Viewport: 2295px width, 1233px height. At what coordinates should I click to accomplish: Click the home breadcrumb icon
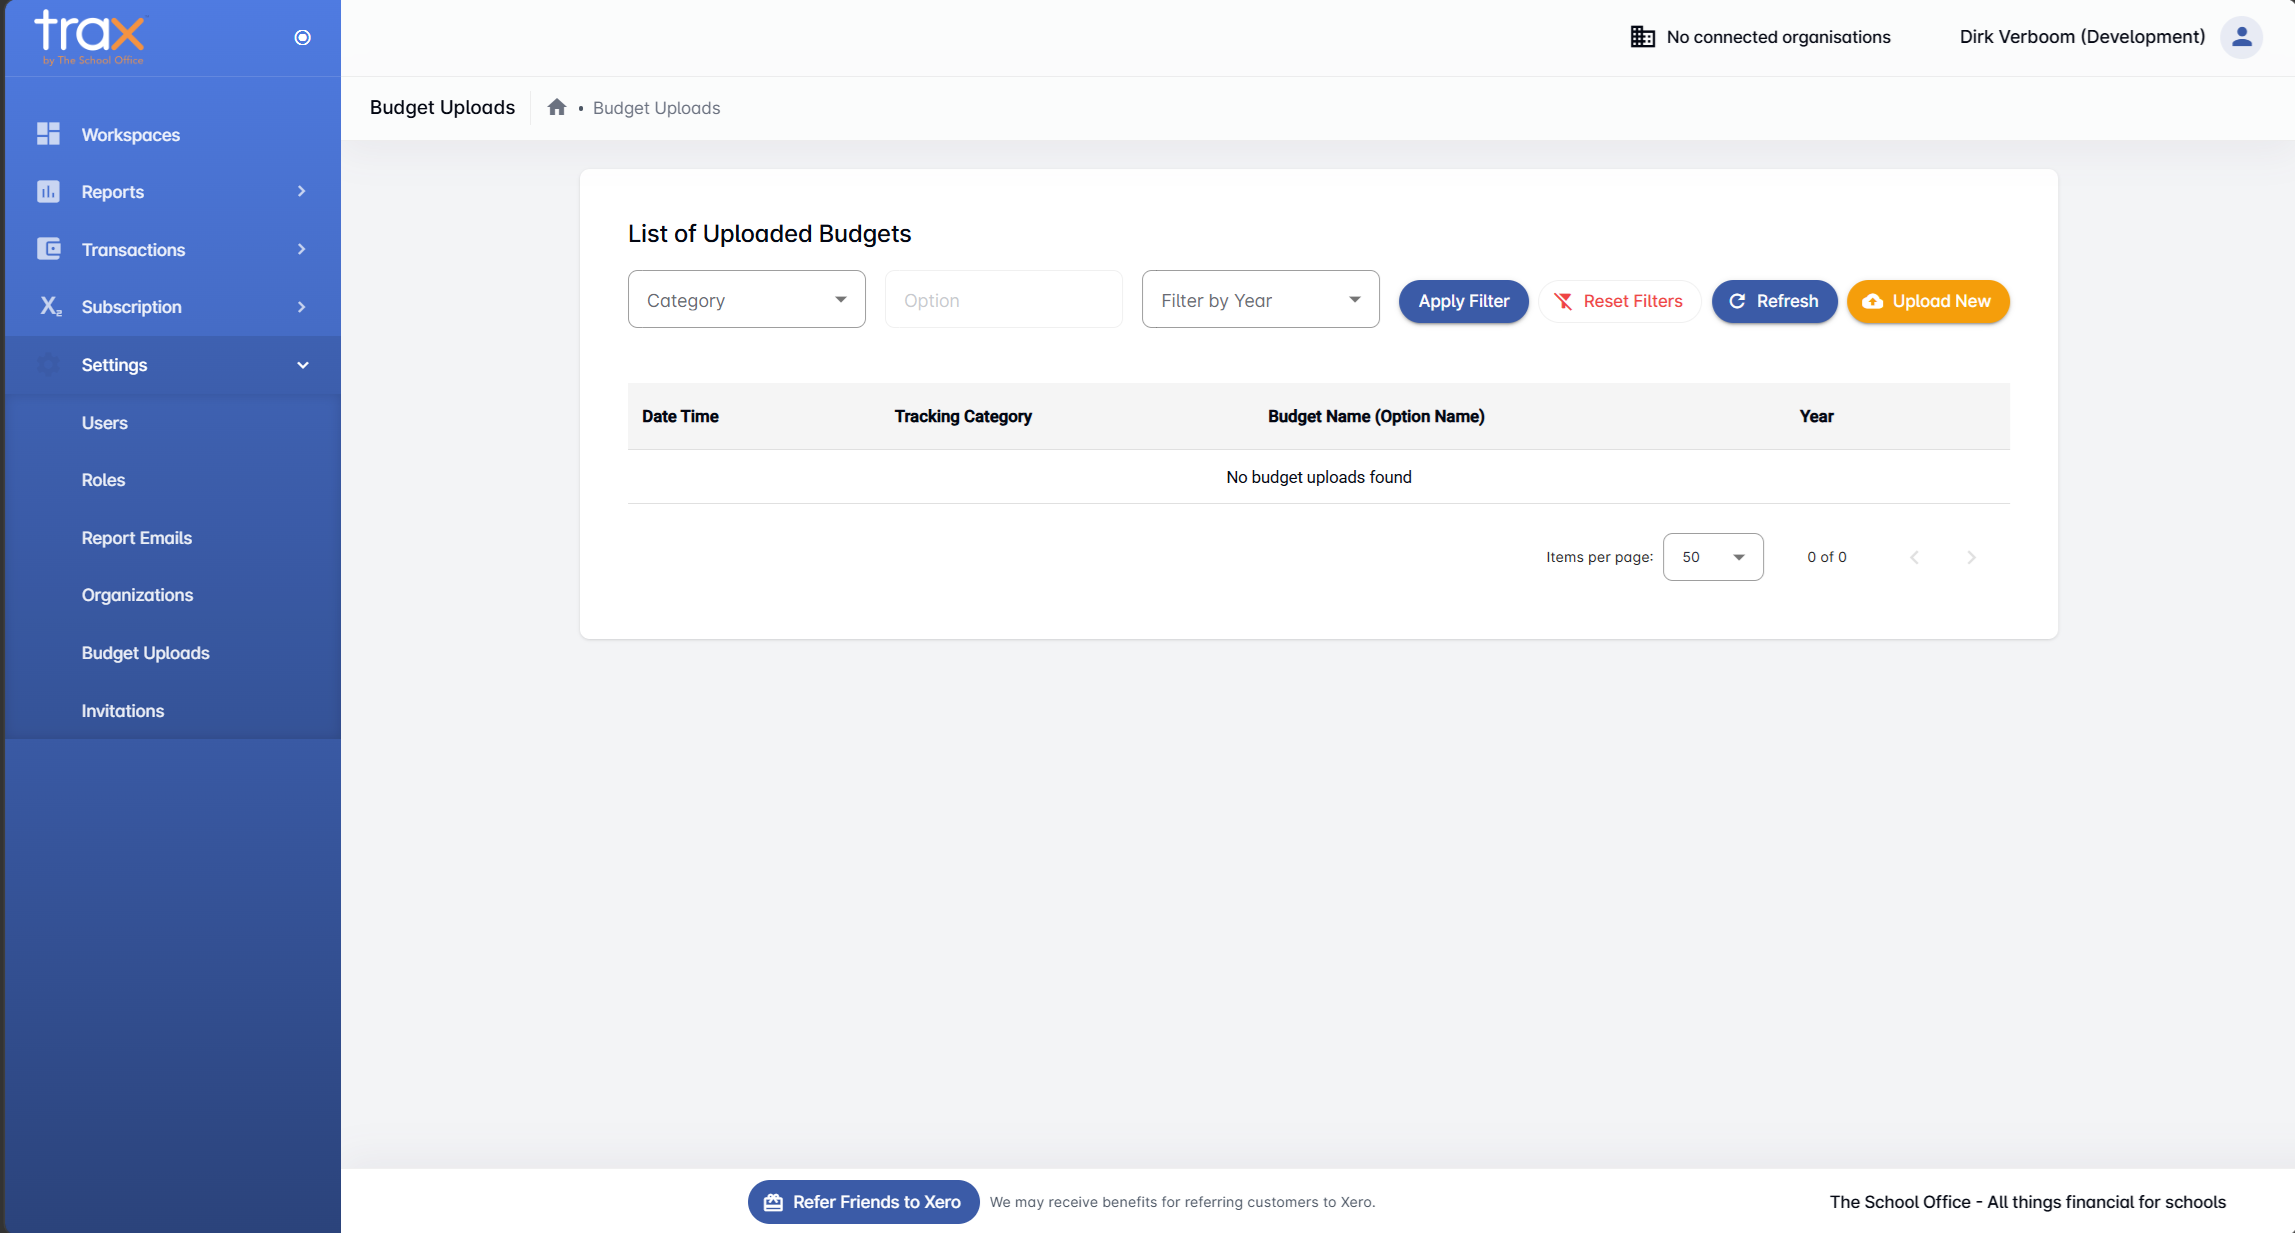557,107
